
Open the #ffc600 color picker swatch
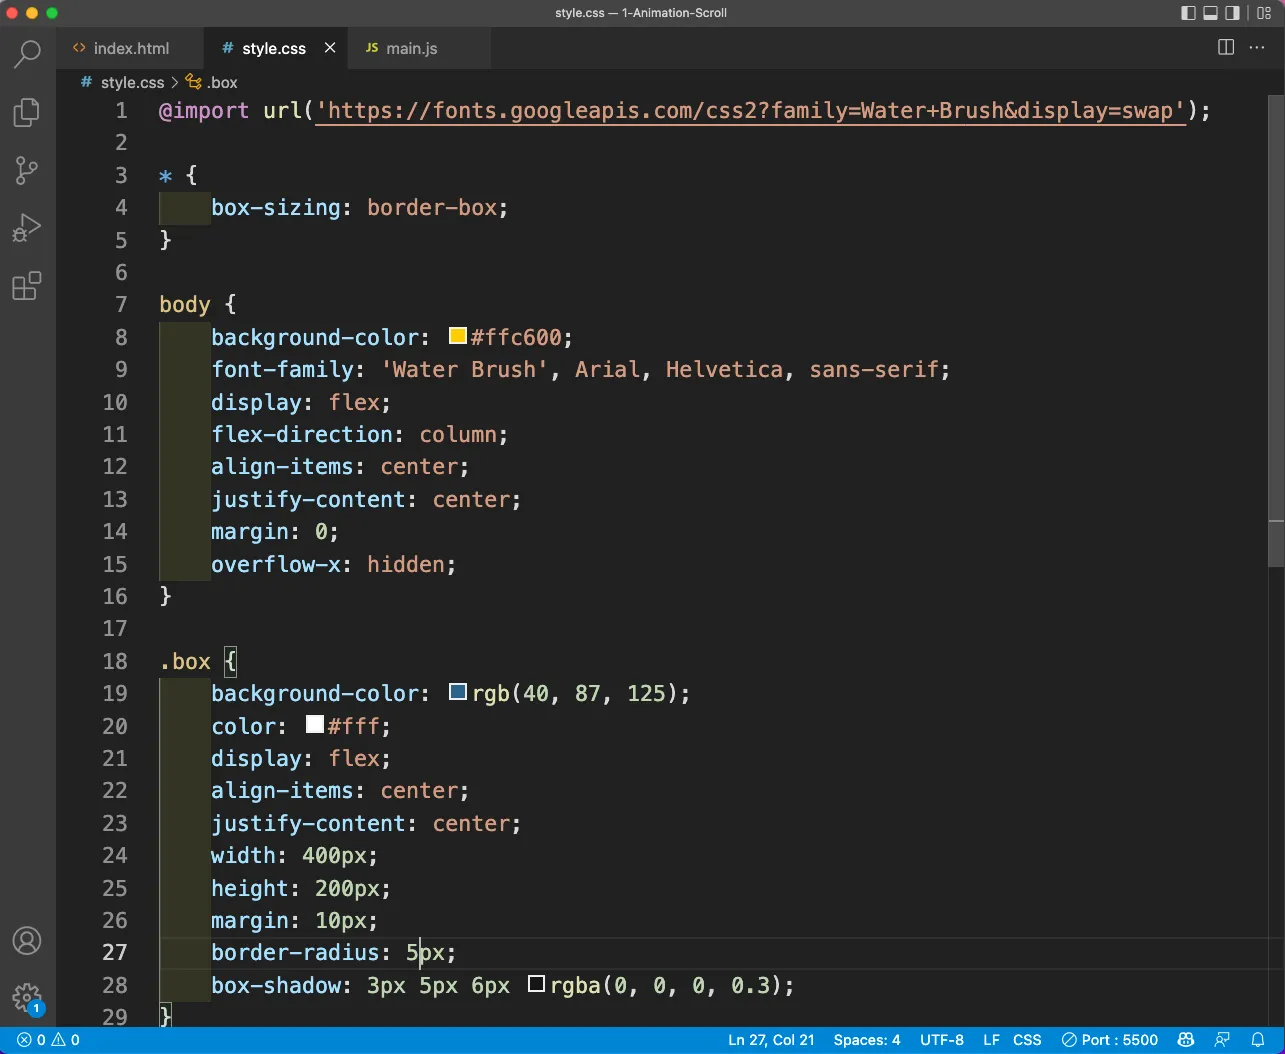(x=458, y=336)
